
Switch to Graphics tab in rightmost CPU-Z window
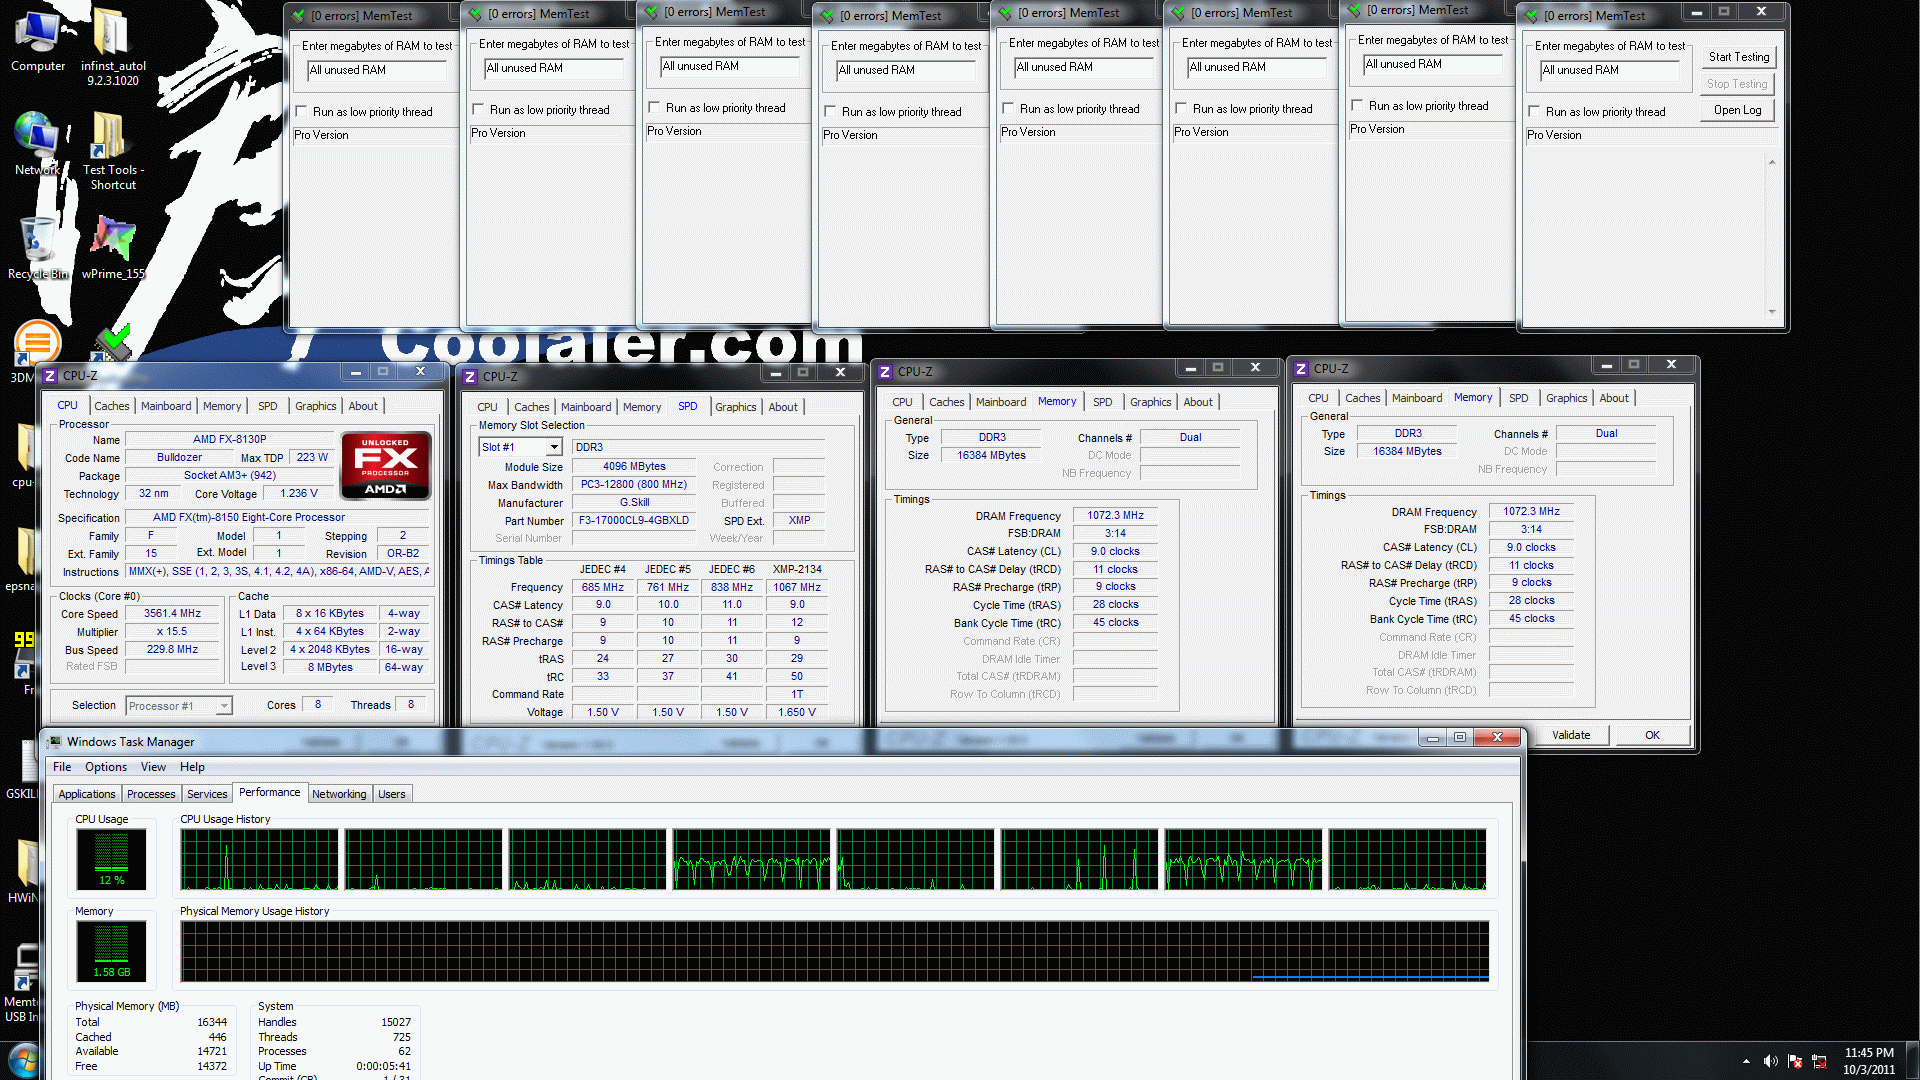click(x=1566, y=398)
